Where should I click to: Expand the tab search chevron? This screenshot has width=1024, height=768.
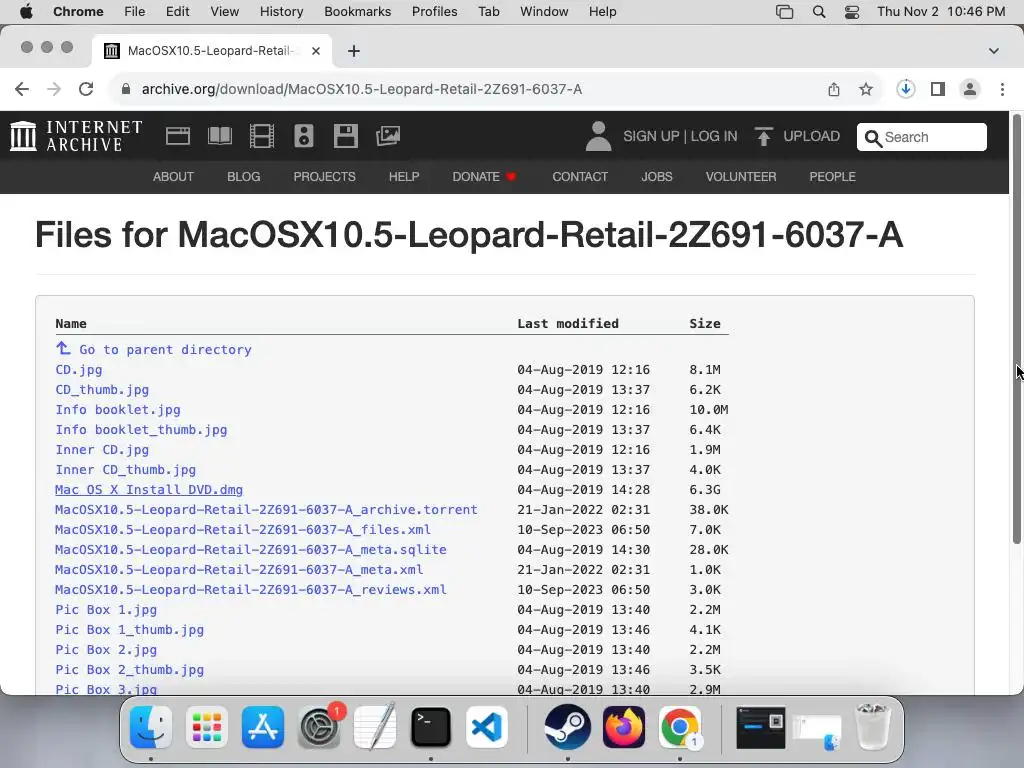pyautogui.click(x=994, y=51)
